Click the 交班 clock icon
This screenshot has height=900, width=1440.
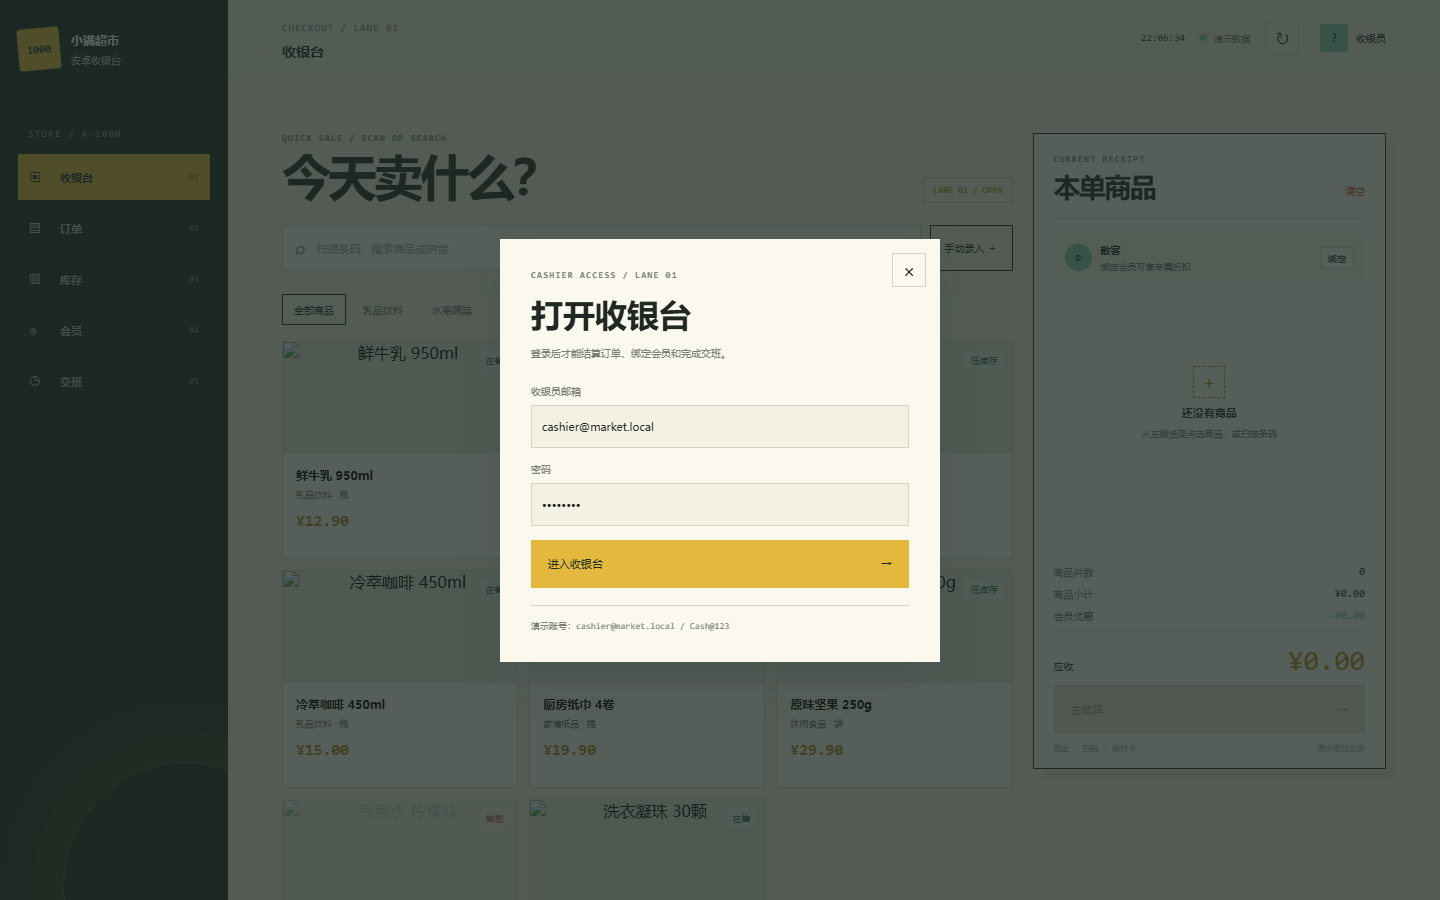[35, 381]
